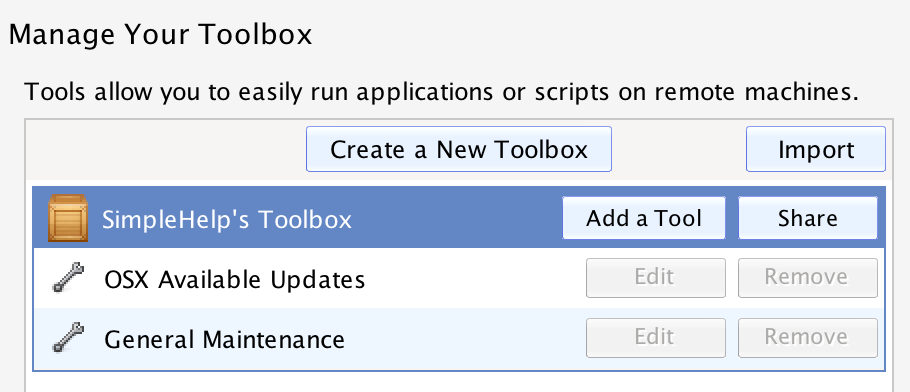Click gap between Create a New Toolbox and Import
Image resolution: width=910 pixels, height=392 pixels.
pyautogui.click(x=679, y=149)
